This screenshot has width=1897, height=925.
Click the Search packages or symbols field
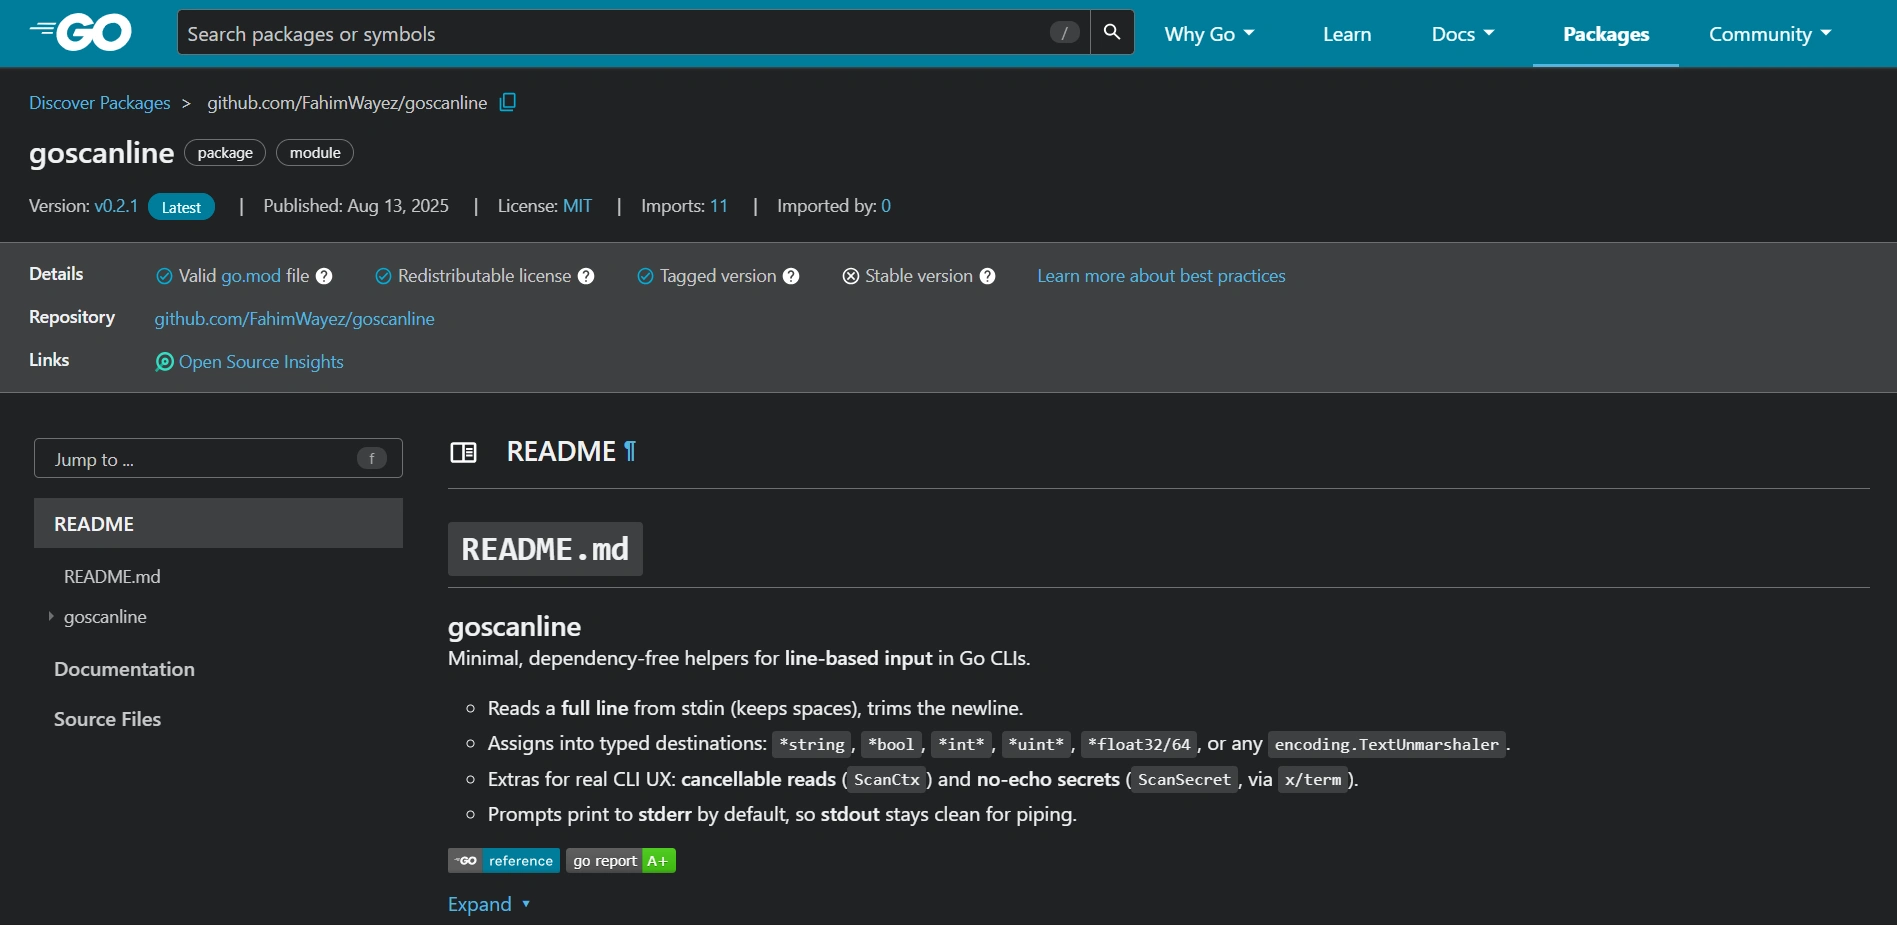coord(633,33)
